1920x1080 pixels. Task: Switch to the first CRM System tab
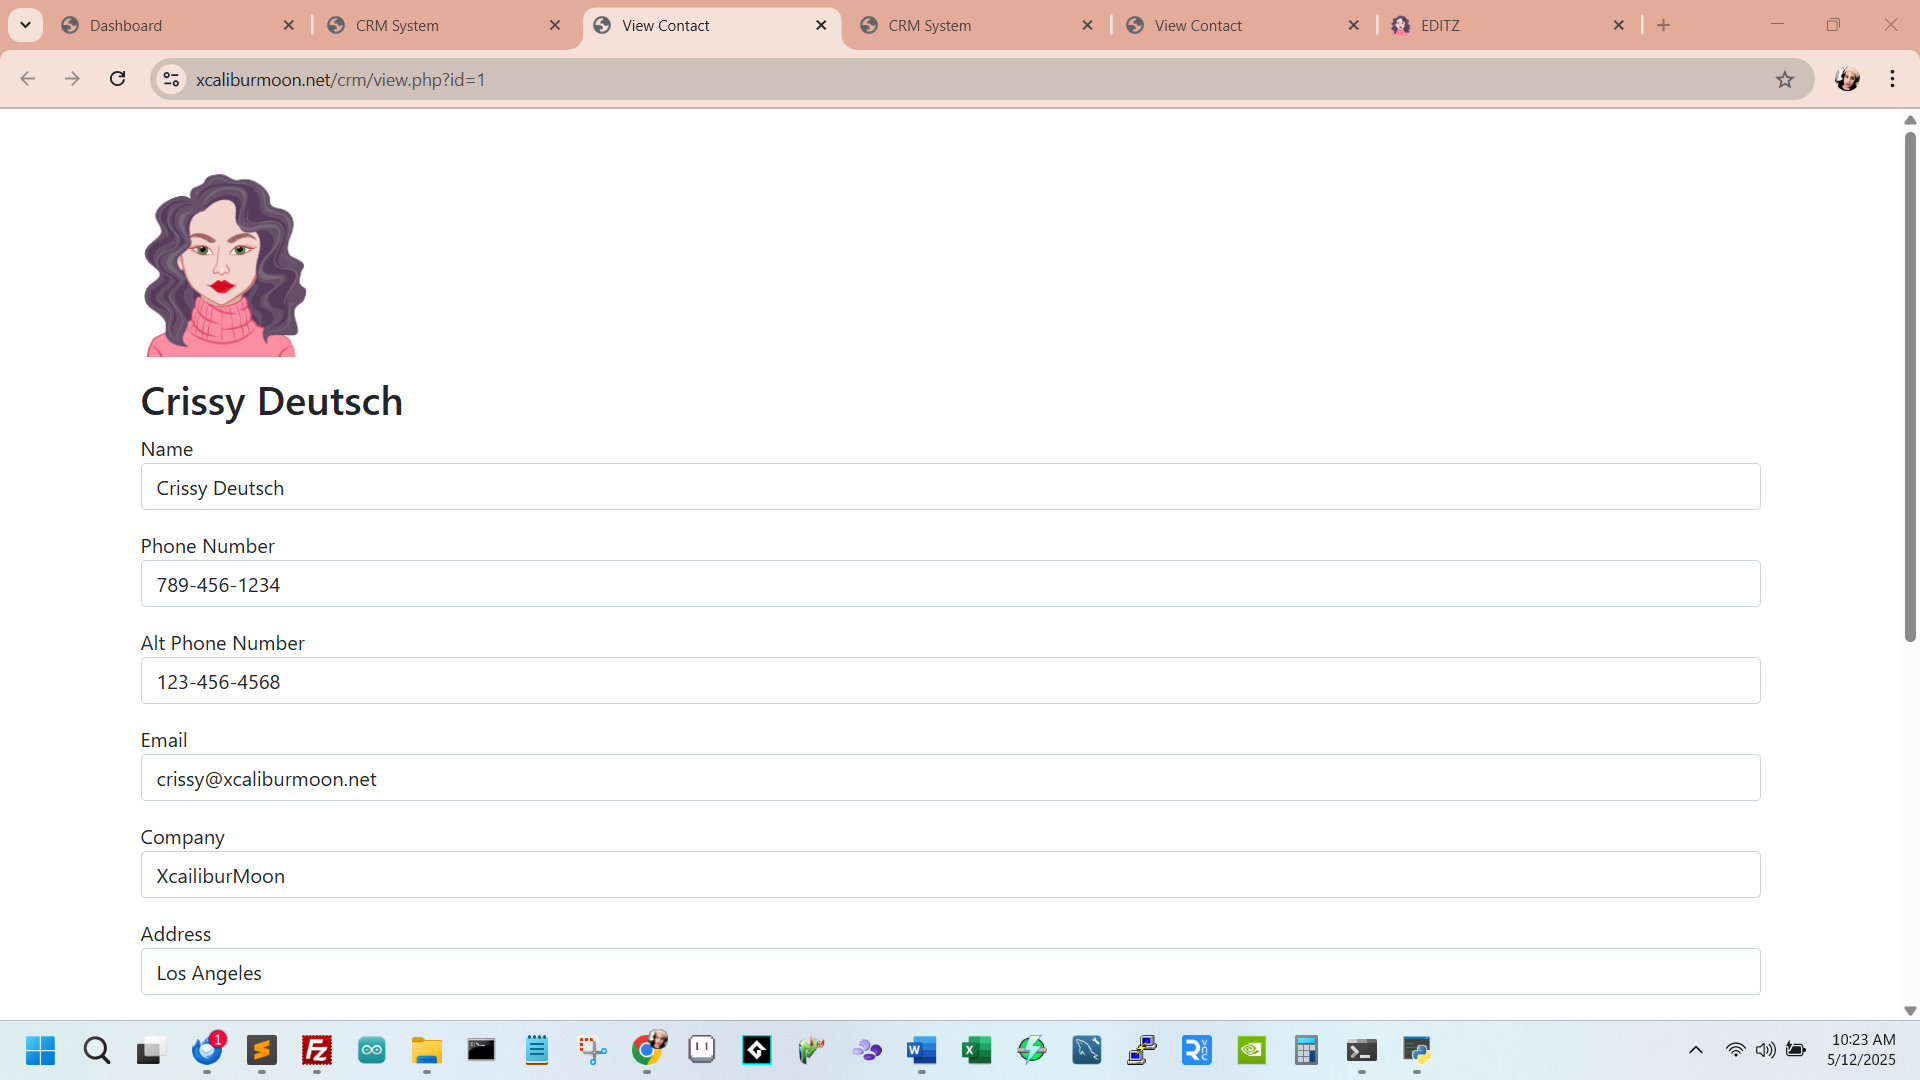pos(444,26)
